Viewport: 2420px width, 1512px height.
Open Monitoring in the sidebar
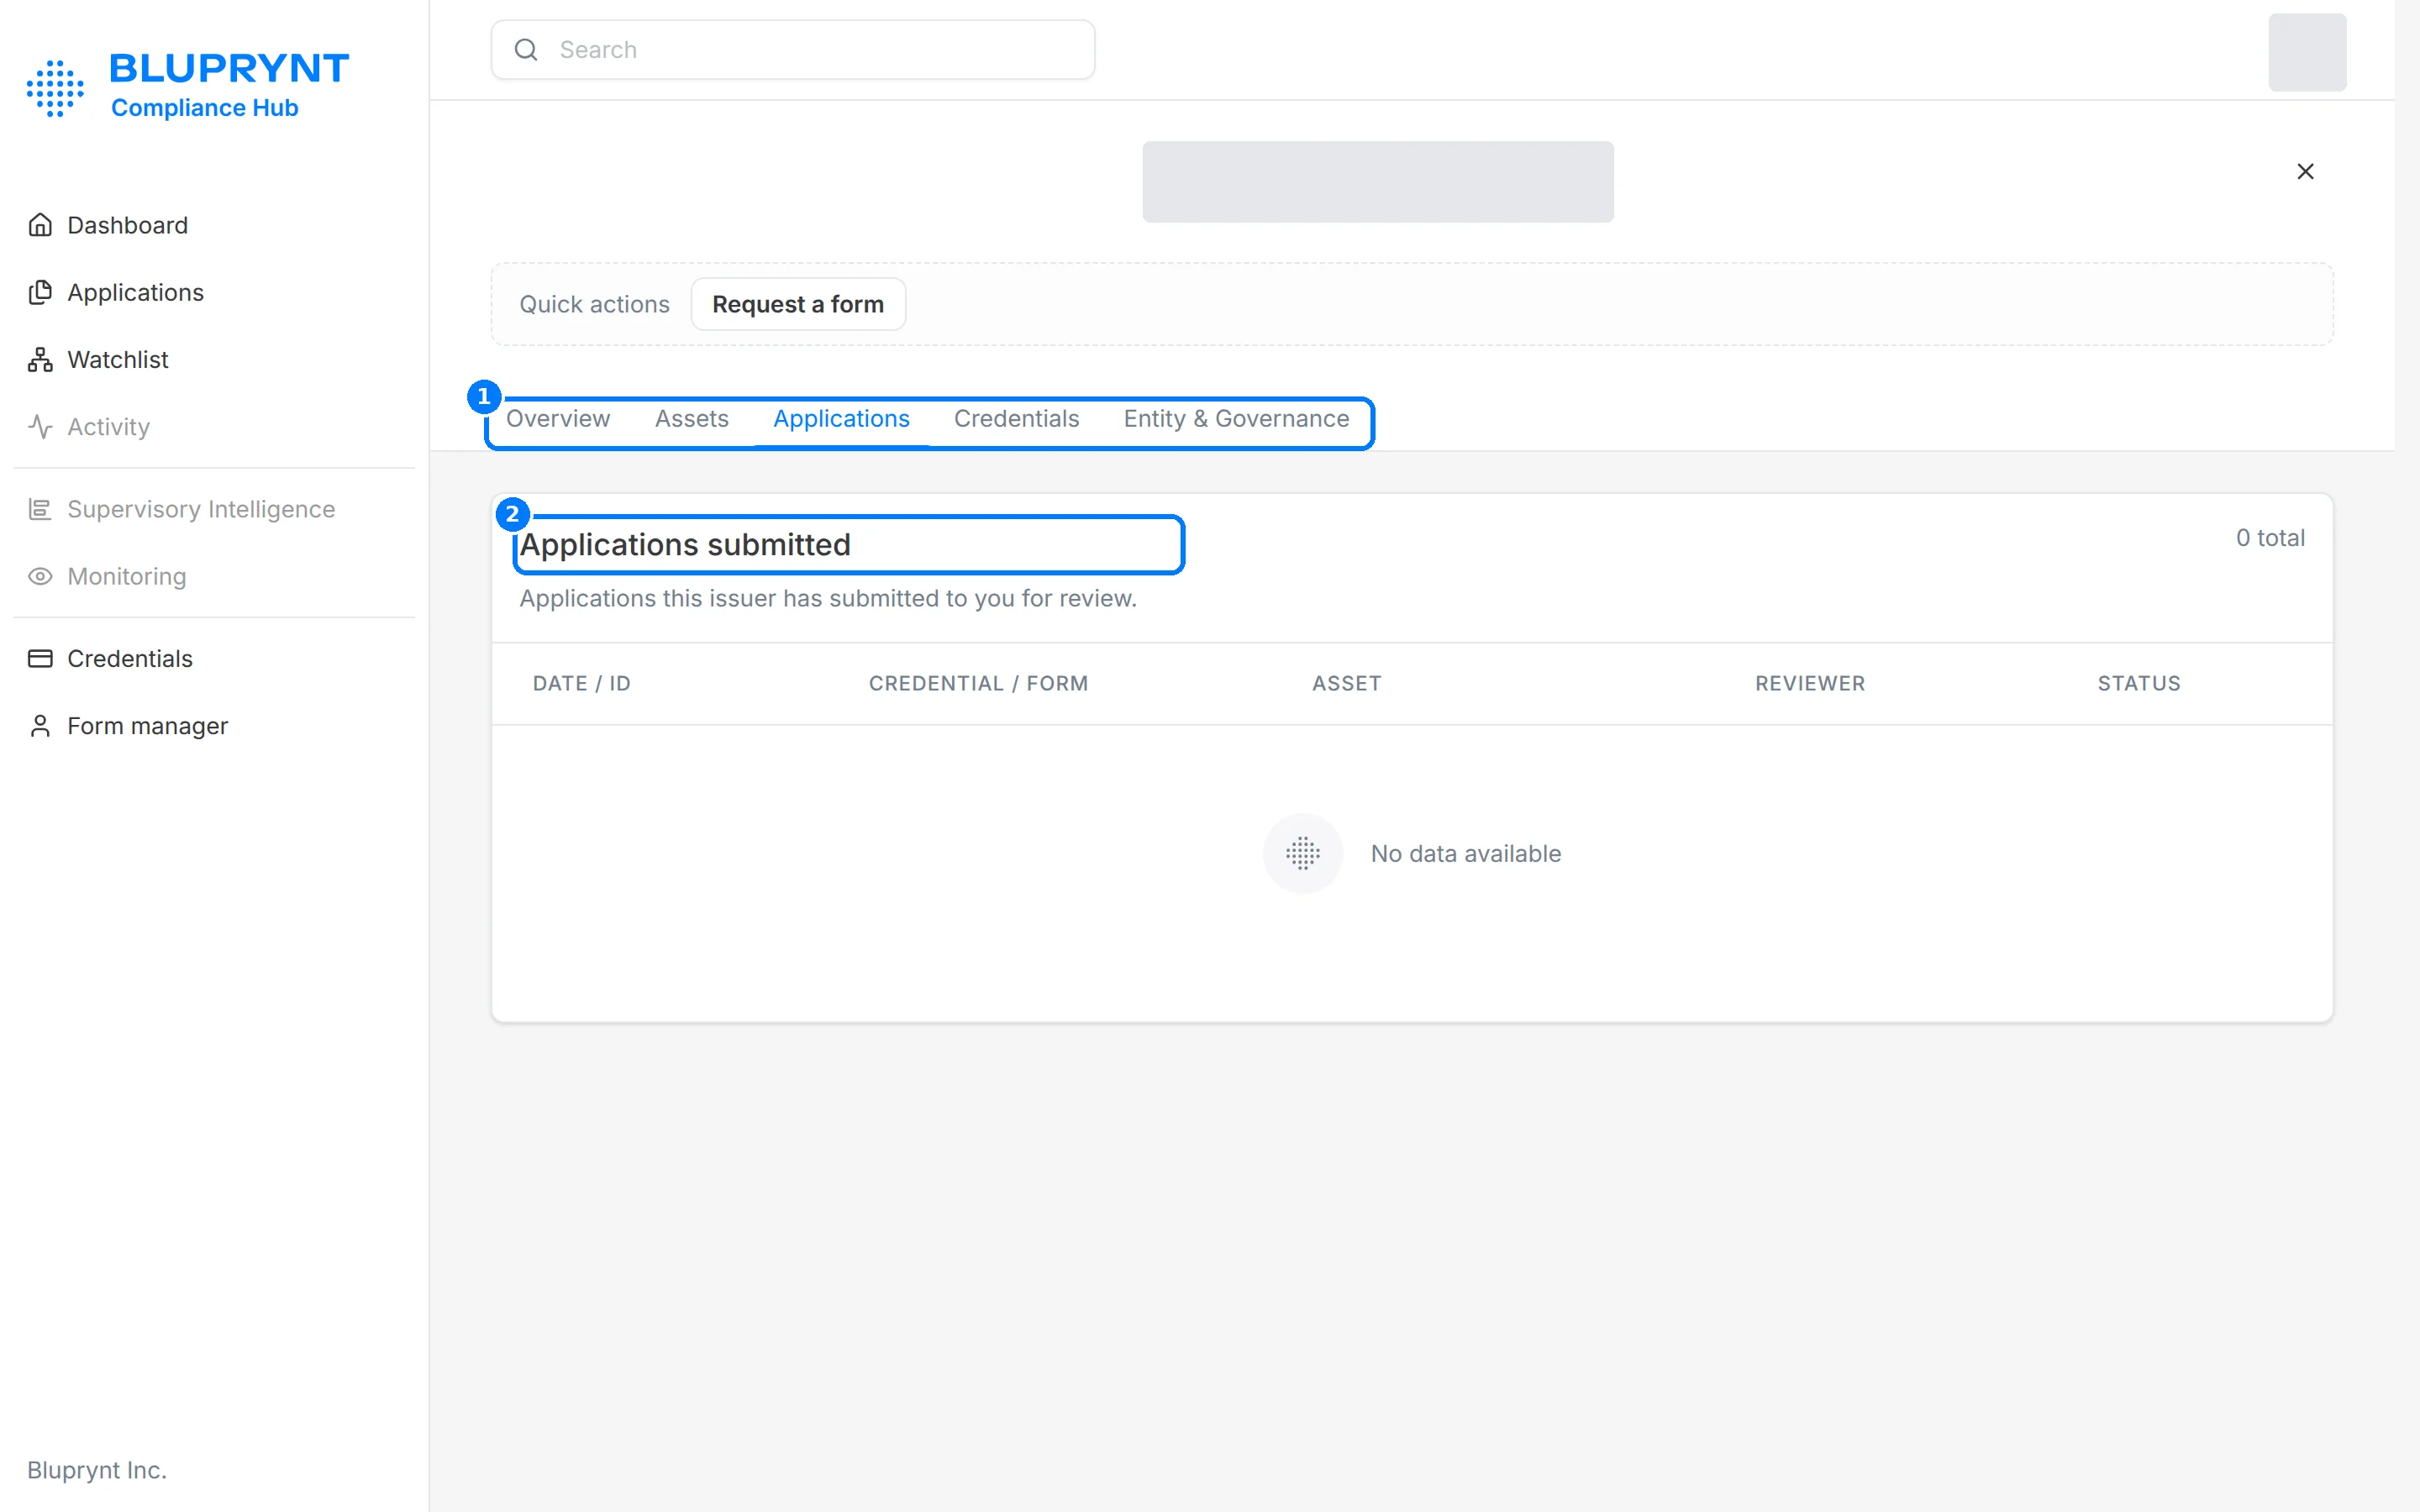point(127,576)
